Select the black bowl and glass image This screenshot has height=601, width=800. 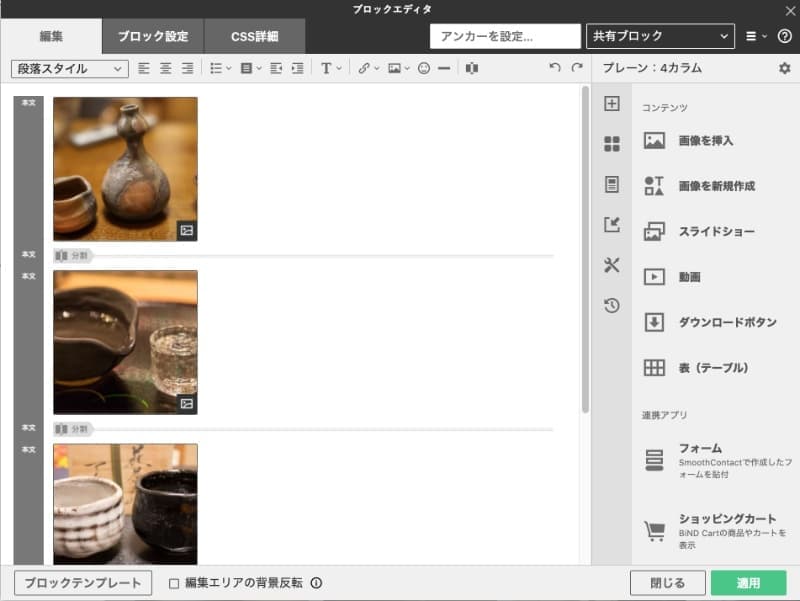click(125, 342)
